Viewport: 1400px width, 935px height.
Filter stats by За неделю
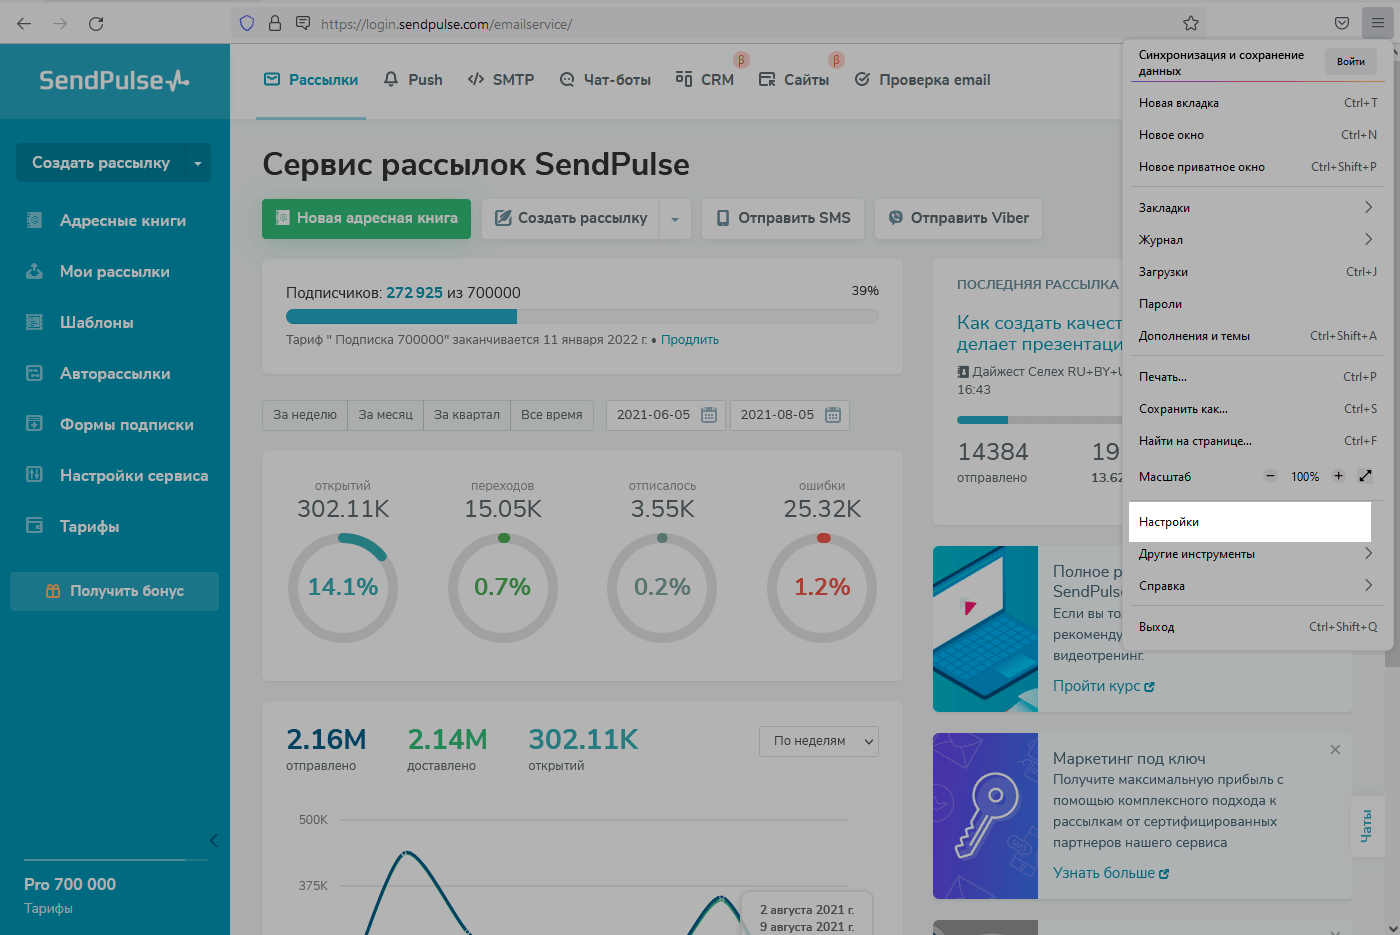(305, 415)
